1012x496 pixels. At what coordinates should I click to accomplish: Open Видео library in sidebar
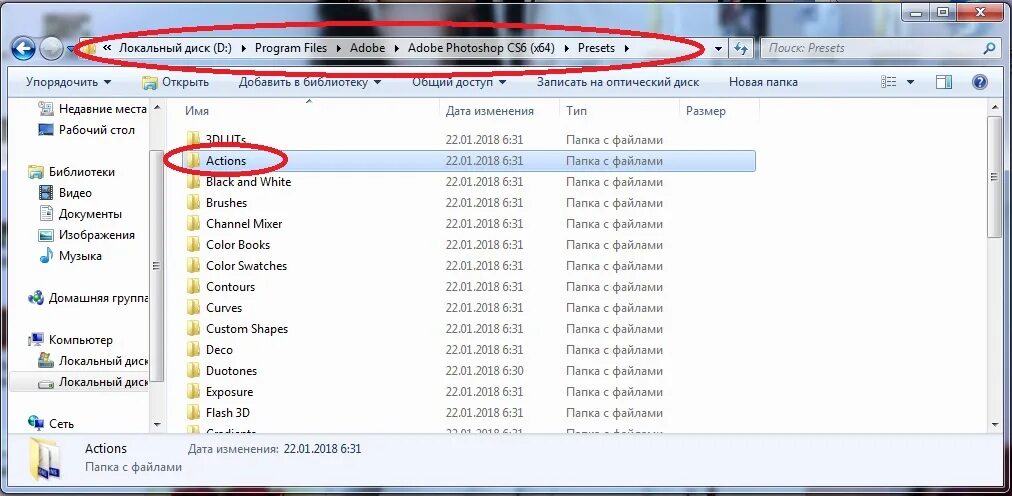(65, 193)
